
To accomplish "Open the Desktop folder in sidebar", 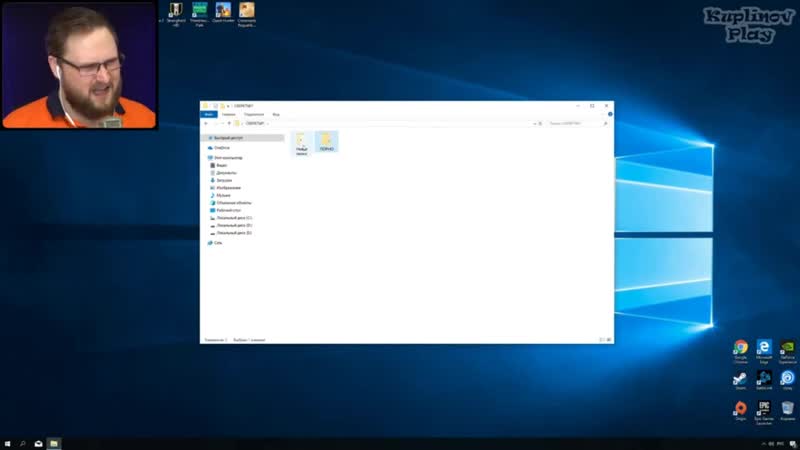I will (225, 210).
